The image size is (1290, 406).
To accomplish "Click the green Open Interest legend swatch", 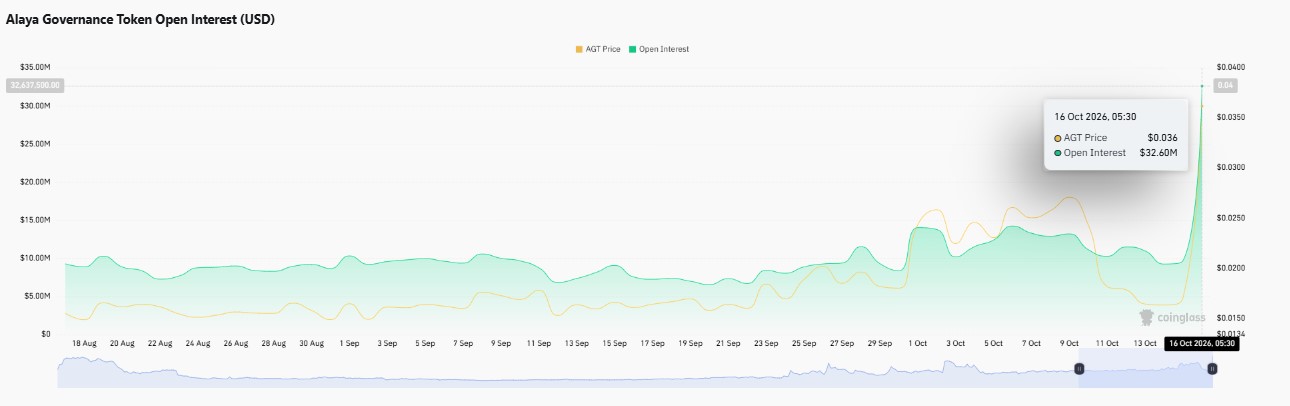I will pyautogui.click(x=632, y=49).
